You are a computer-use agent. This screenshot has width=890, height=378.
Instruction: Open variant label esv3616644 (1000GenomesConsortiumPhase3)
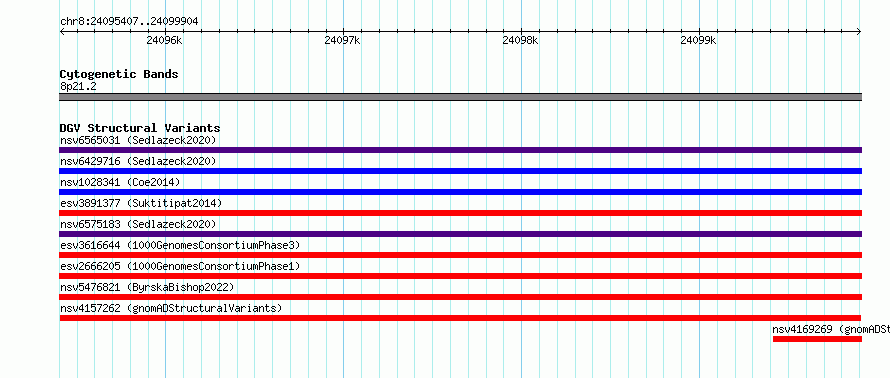coord(180,245)
